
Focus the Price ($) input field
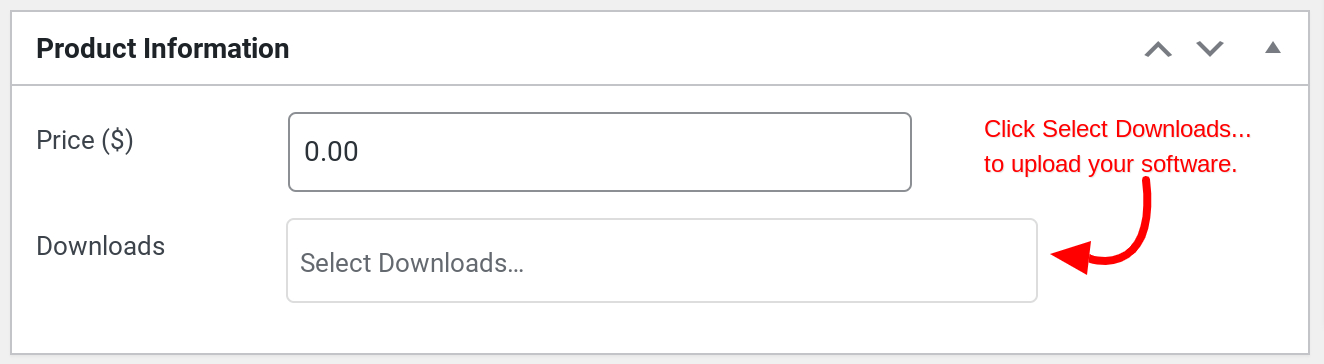(x=600, y=152)
